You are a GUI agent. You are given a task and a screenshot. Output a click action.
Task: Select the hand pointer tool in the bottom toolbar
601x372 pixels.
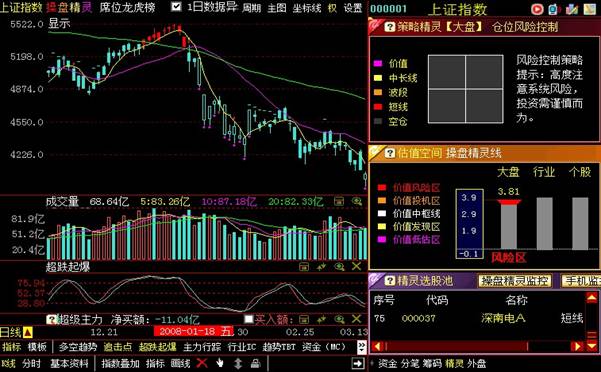click(x=220, y=363)
